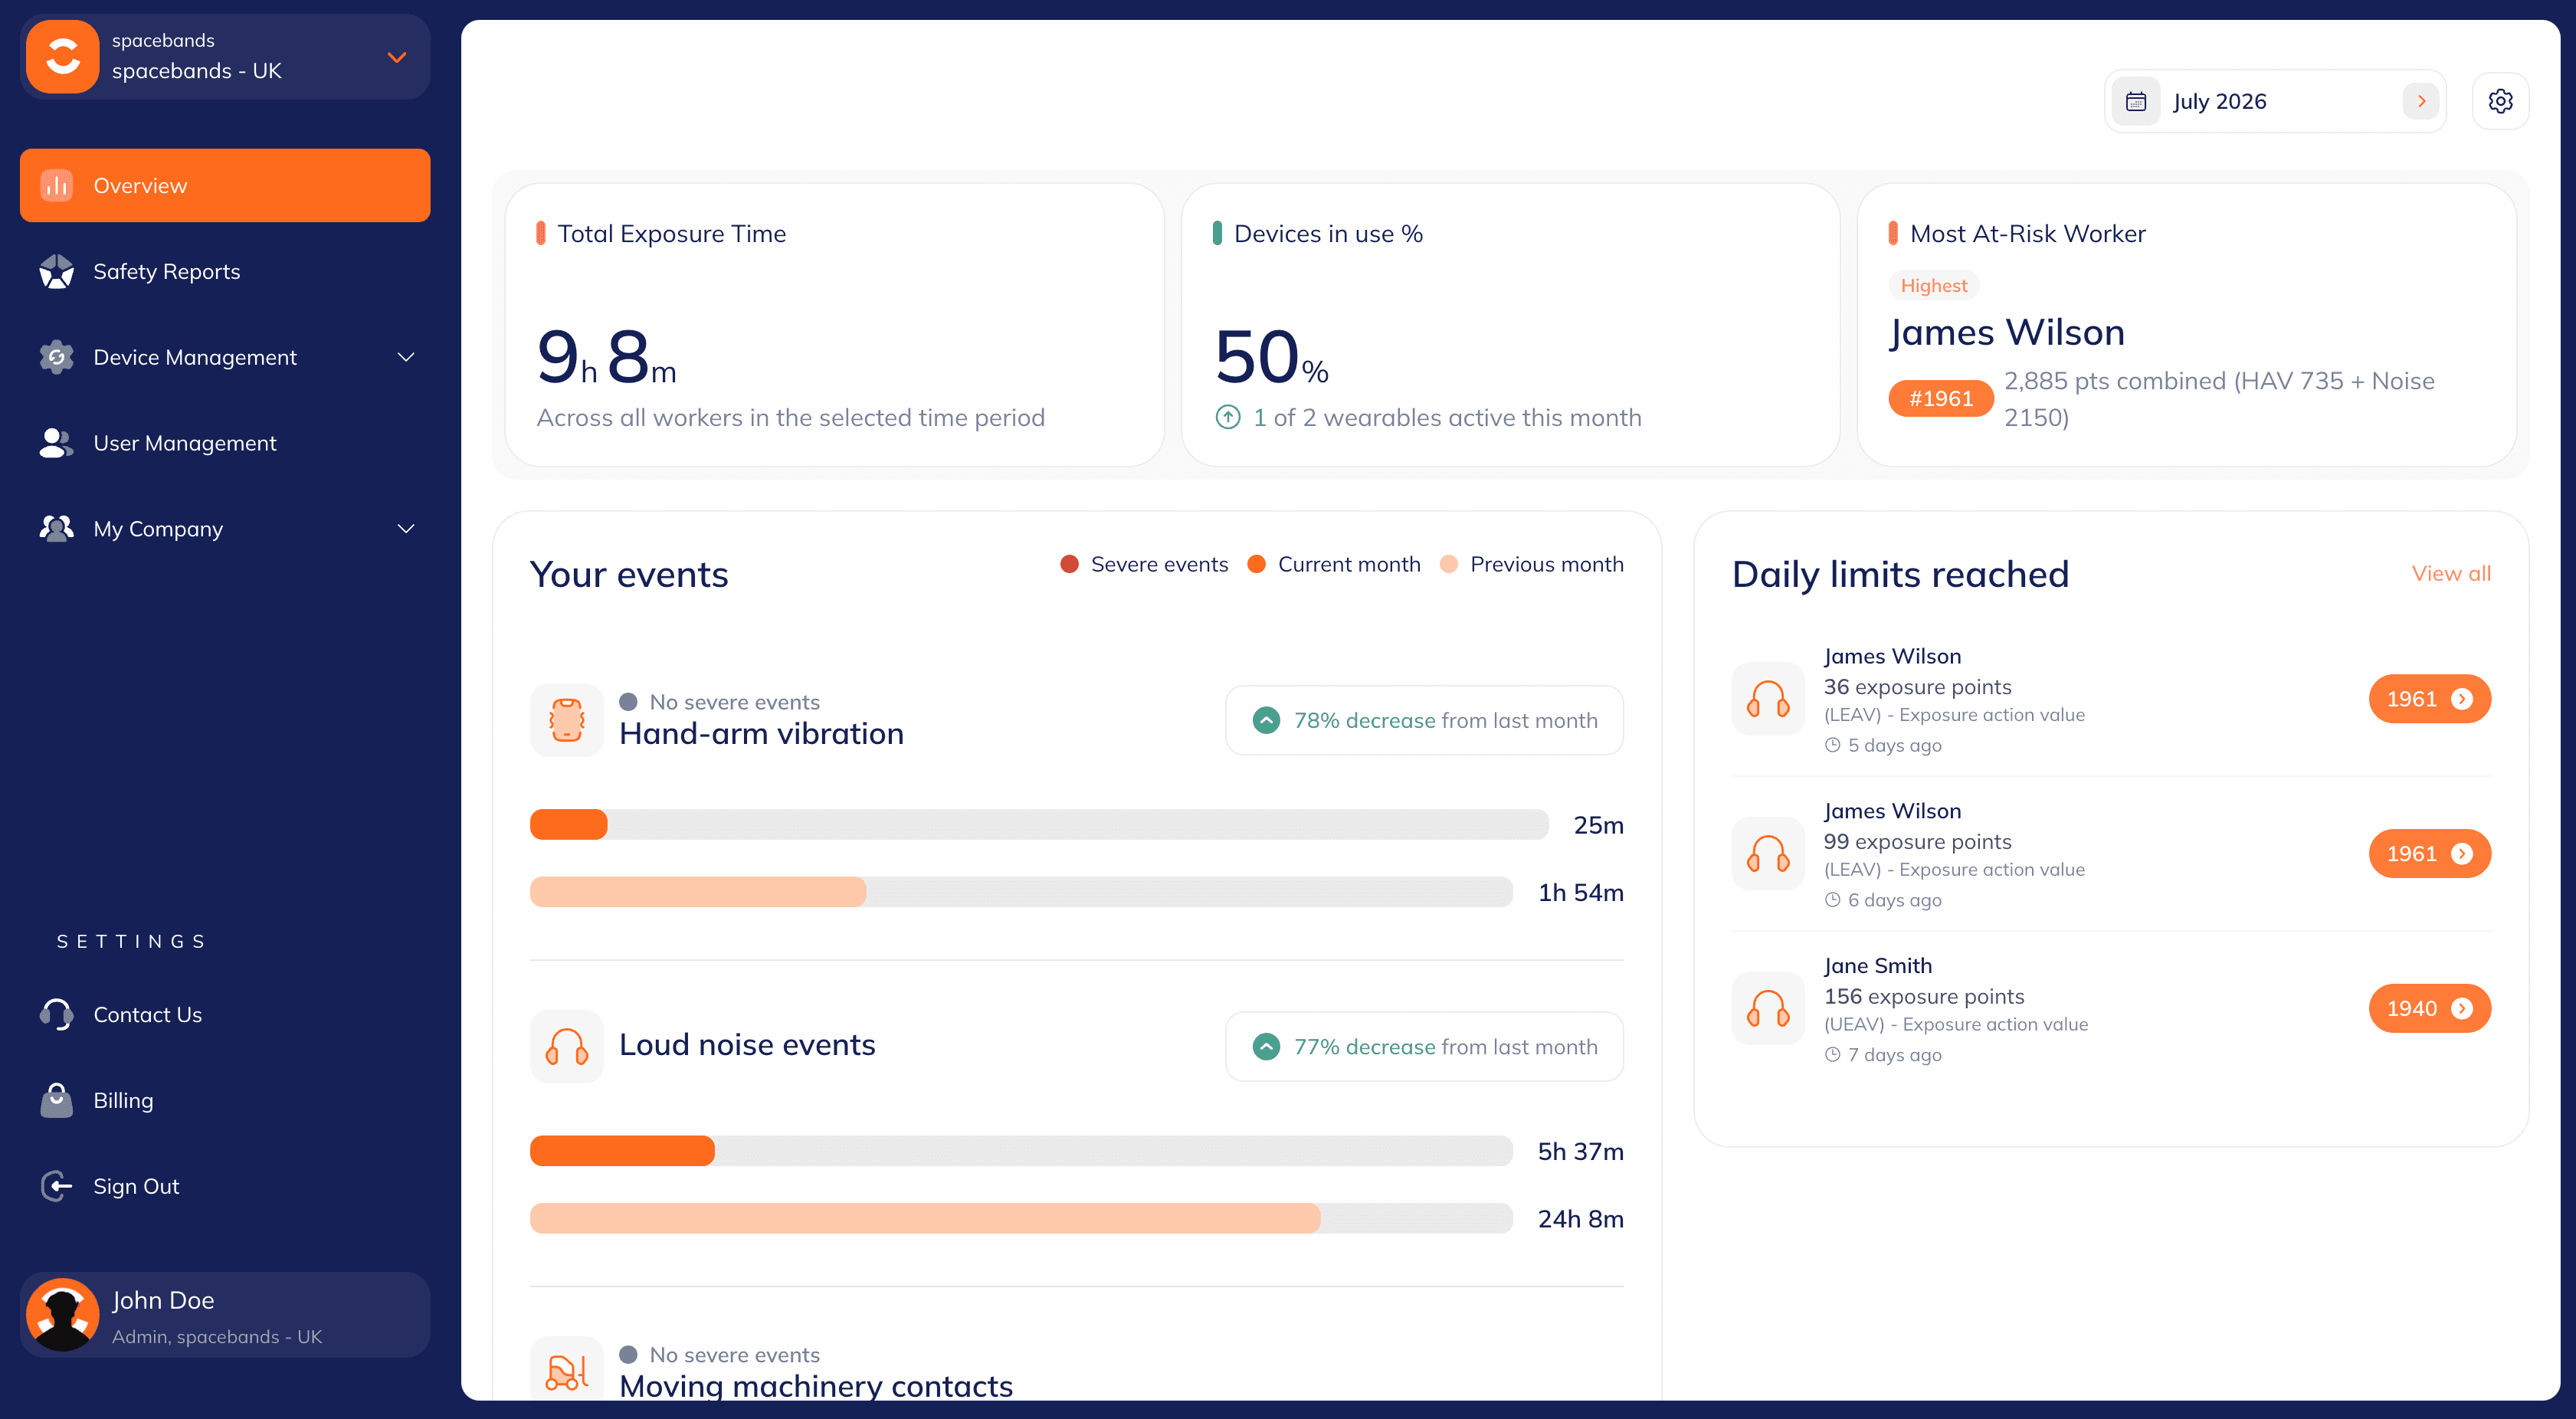The width and height of the screenshot is (2576, 1419).
Task: Click the Total Exposure Time card
Action: (835, 325)
